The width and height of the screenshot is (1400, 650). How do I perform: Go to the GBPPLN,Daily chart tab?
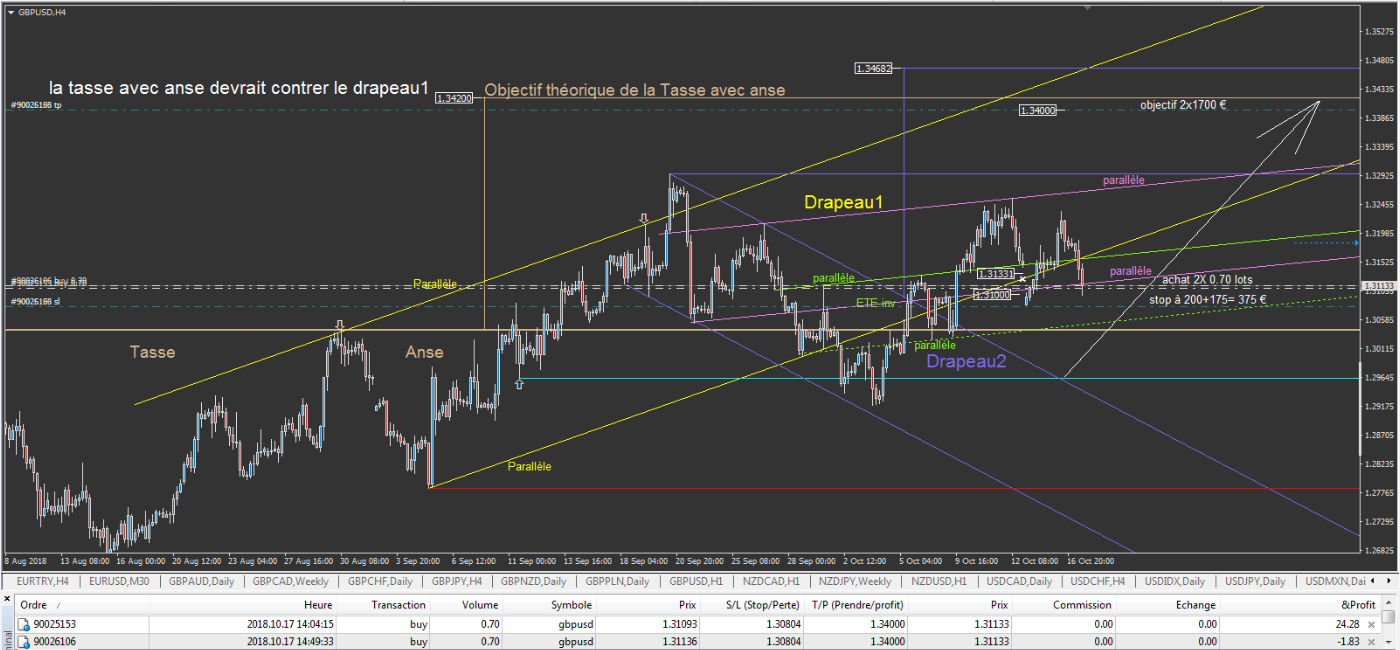pos(616,581)
